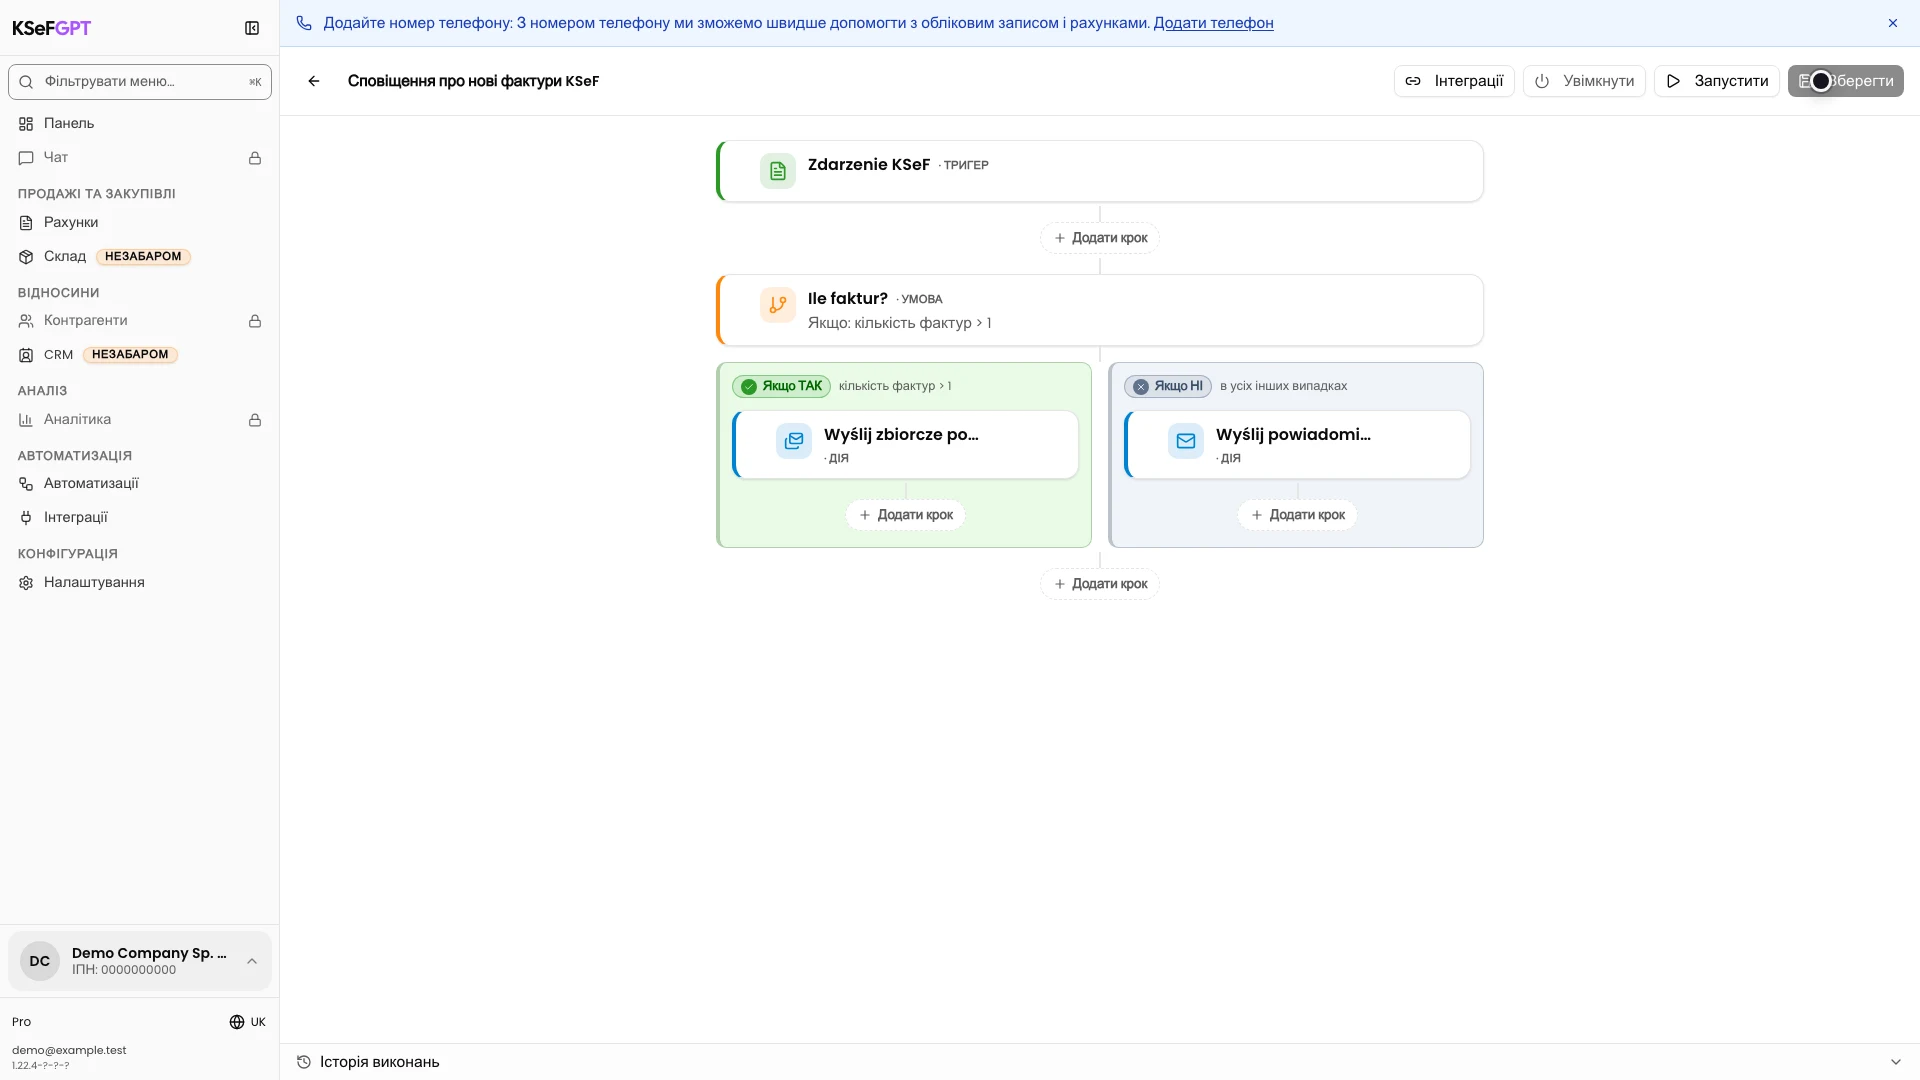Screen dimensions: 1920x1080
Task: Toggle Увімкнути to enable the automation
Action: [1584, 81]
